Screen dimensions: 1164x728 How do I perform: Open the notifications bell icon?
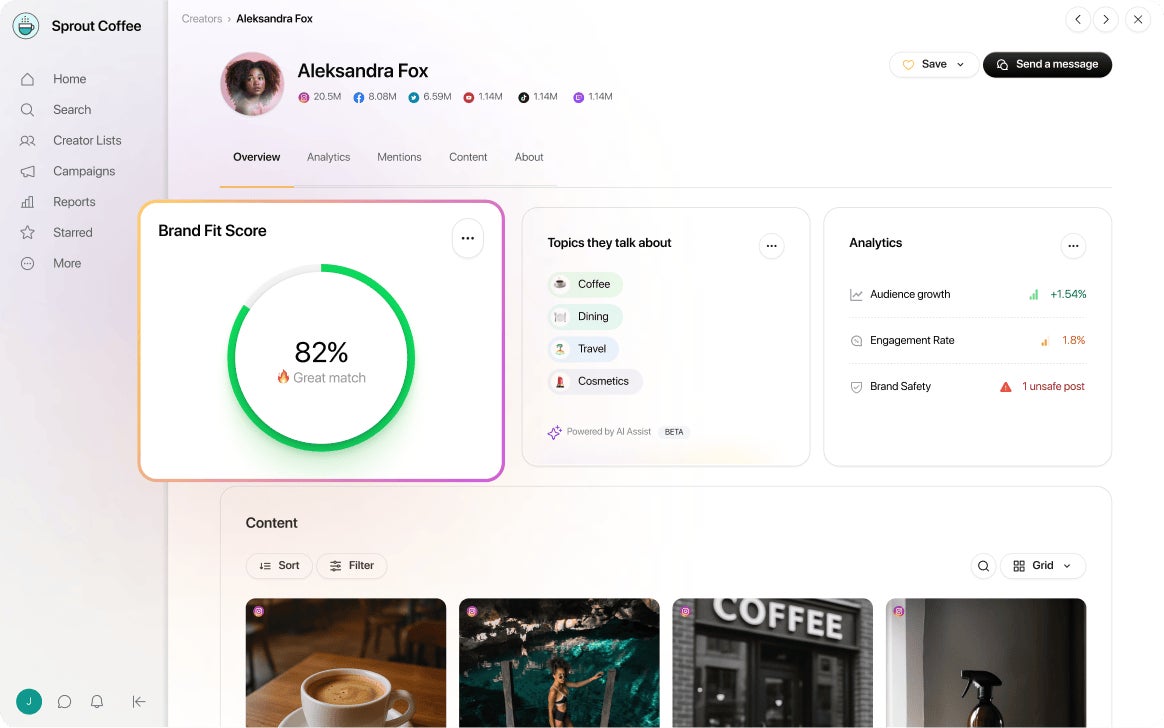[x=97, y=701]
